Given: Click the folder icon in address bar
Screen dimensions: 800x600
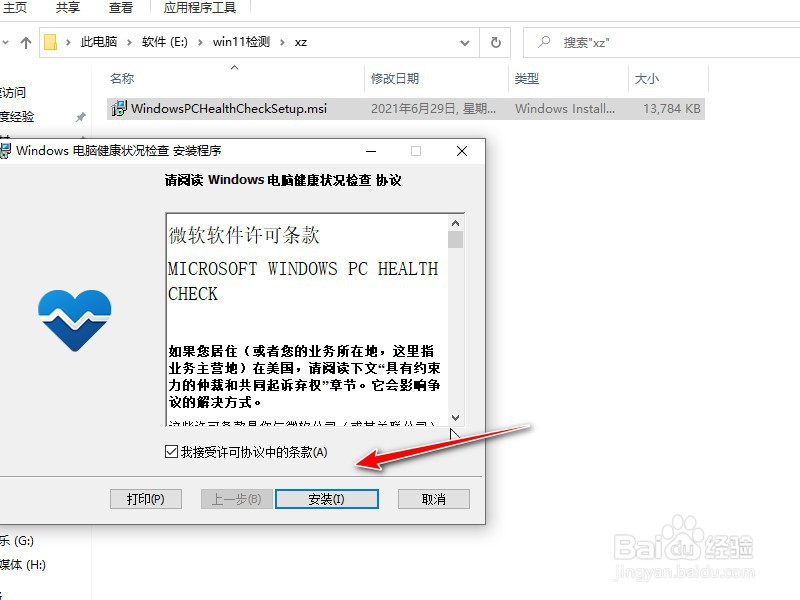Looking at the screenshot, I should coord(51,42).
